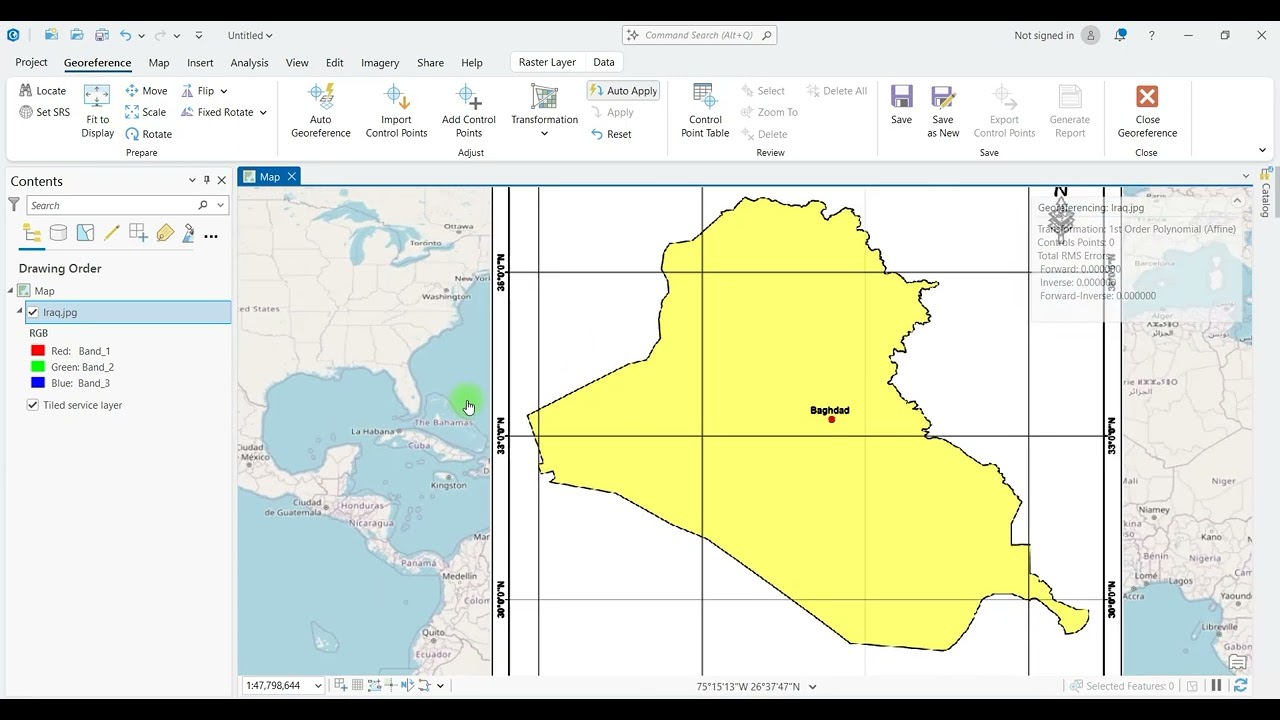
Task: Click Not signed in account link
Action: [1044, 35]
